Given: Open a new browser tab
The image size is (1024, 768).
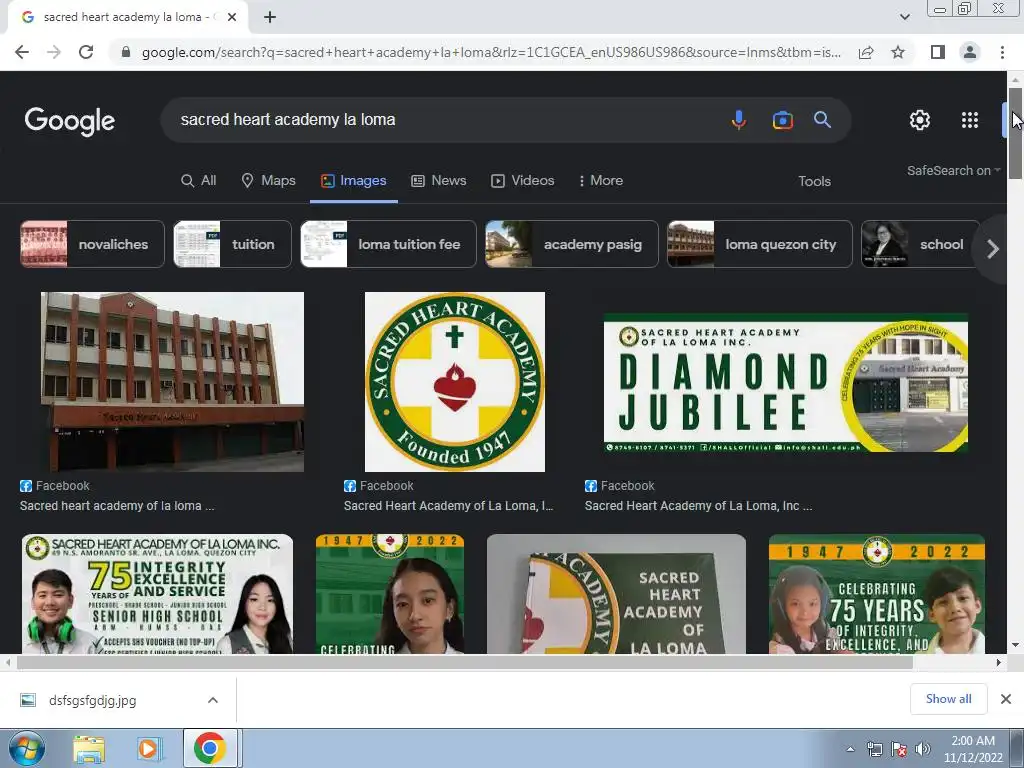Looking at the screenshot, I should coord(270,17).
